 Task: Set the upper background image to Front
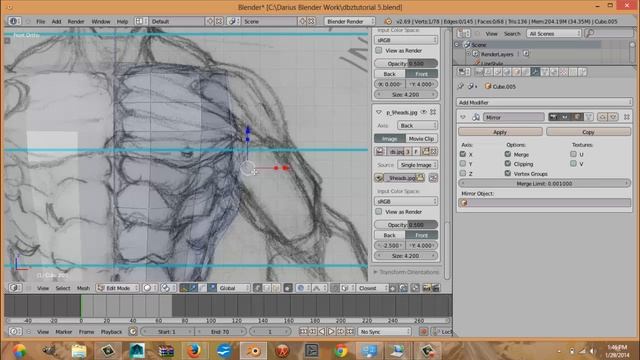tap(422, 74)
